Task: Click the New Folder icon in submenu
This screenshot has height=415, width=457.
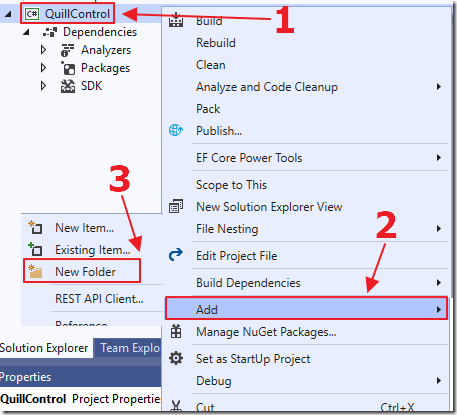Action: pos(35,271)
